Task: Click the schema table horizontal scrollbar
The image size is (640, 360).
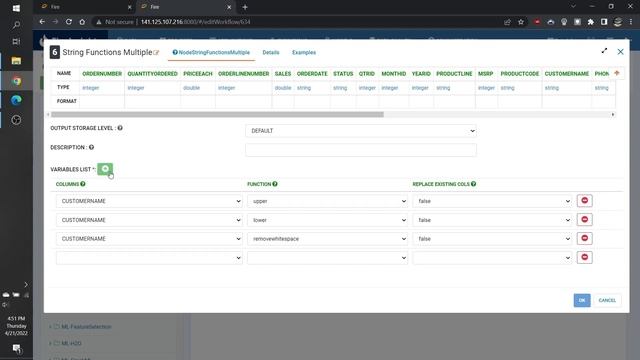Action: [217, 115]
